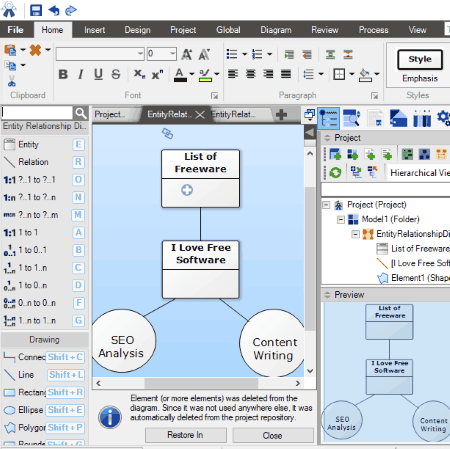Open the font name combo box
The width and height of the screenshot is (450, 449).
pos(100,54)
